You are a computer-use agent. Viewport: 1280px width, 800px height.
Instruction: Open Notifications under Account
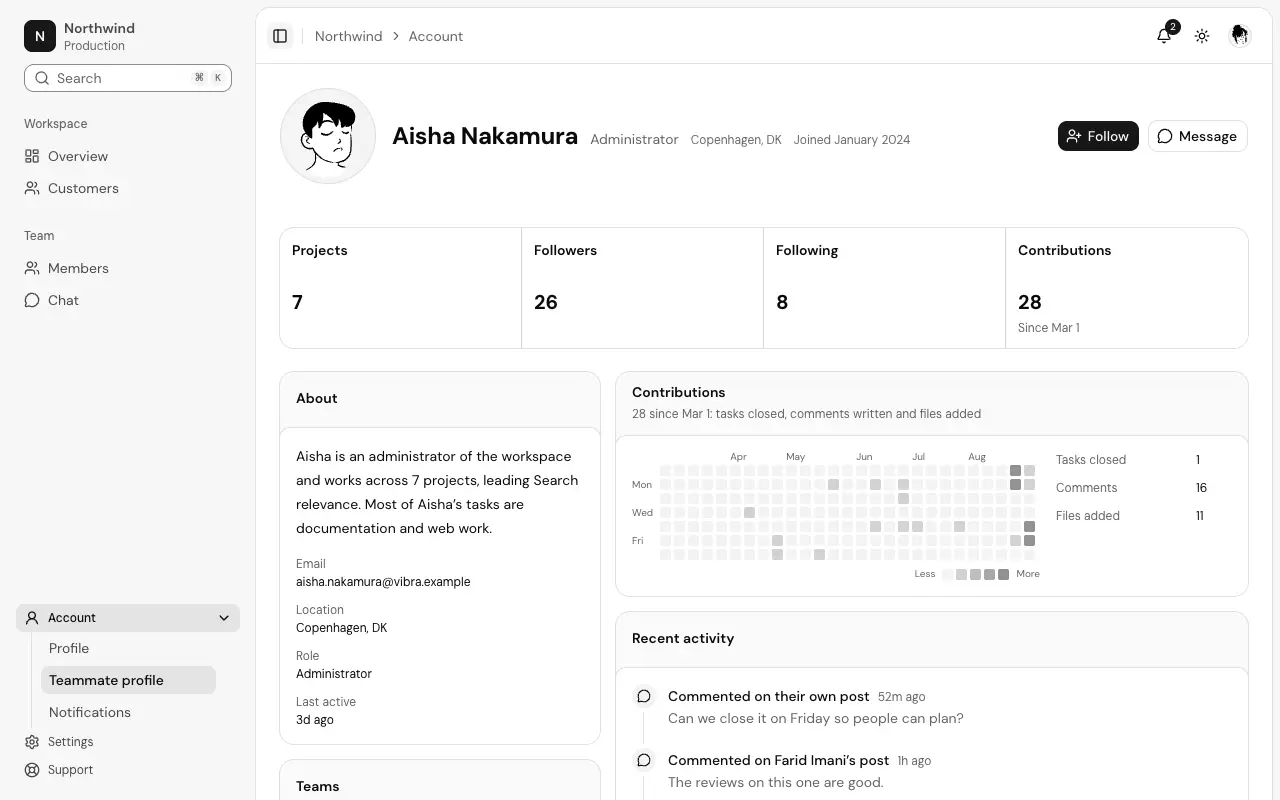(128, 712)
